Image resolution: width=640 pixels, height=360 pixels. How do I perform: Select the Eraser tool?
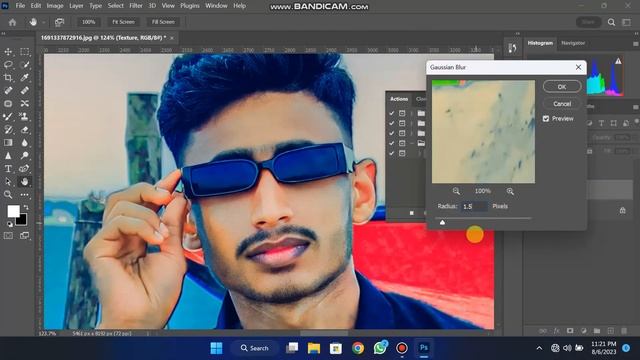[x=24, y=130]
